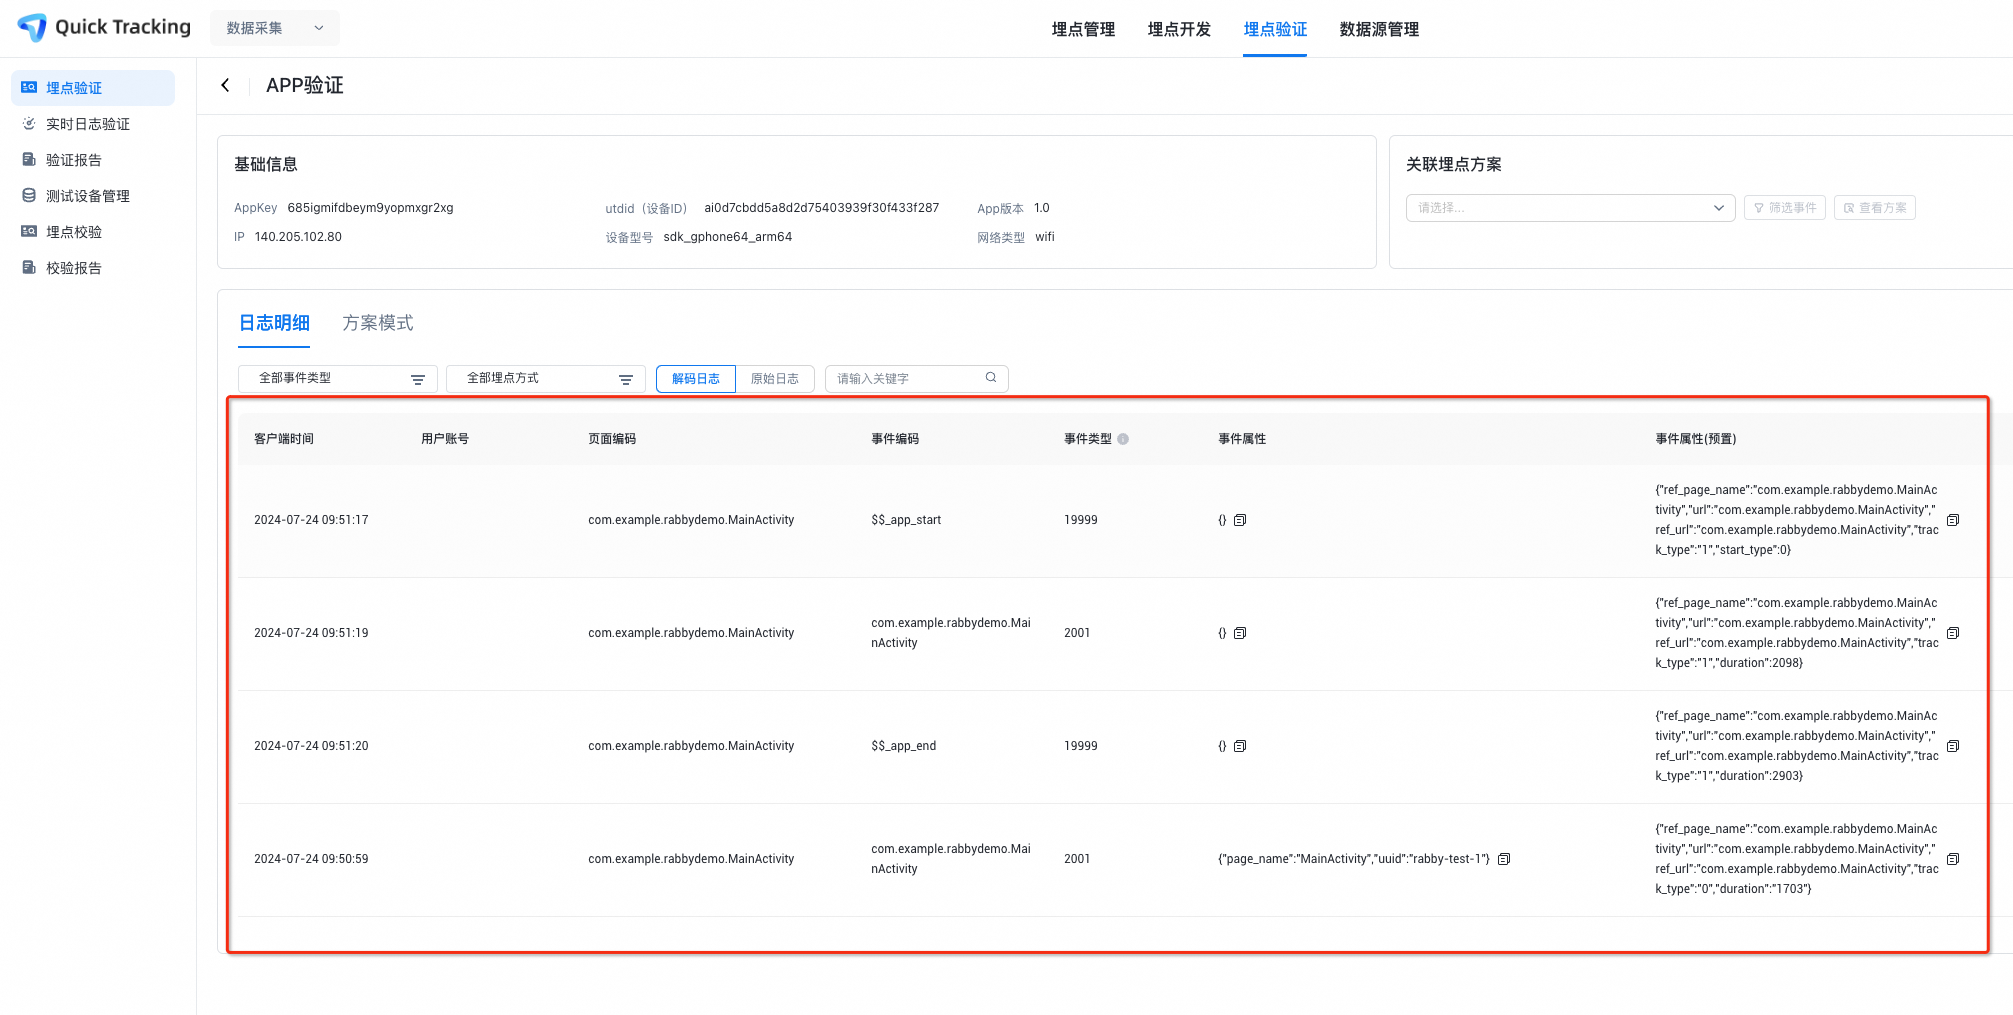Copy 事件属性 of the 09:51:17 row

[1240, 520]
